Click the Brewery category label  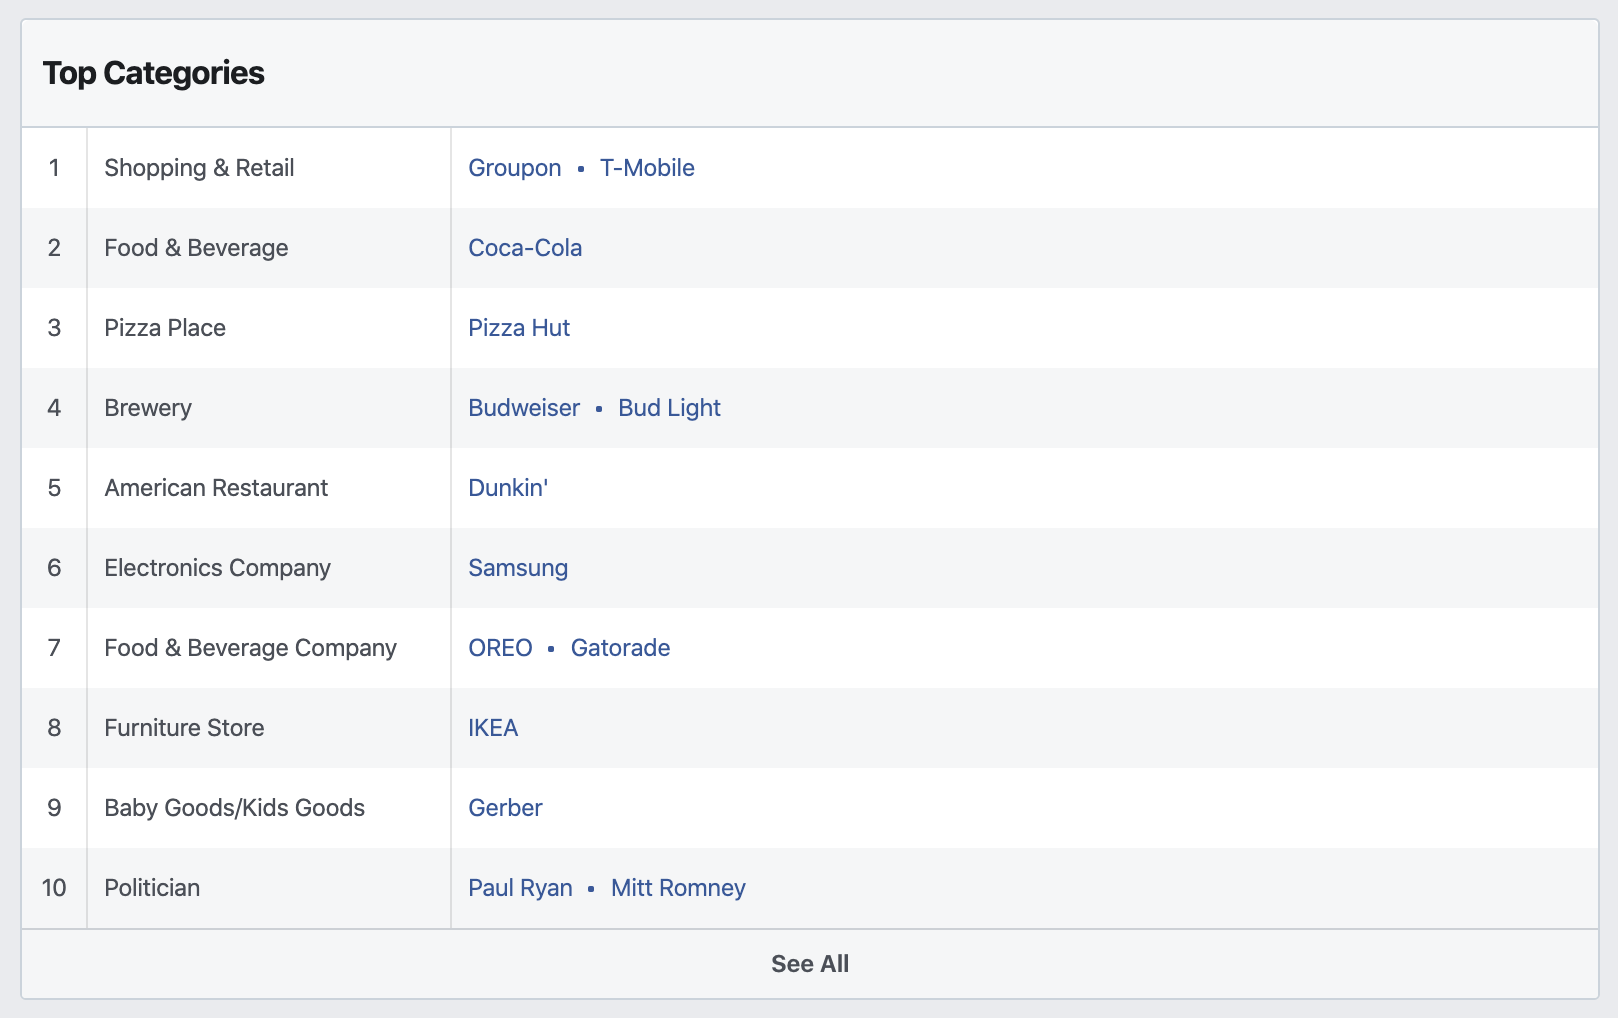click(x=148, y=407)
